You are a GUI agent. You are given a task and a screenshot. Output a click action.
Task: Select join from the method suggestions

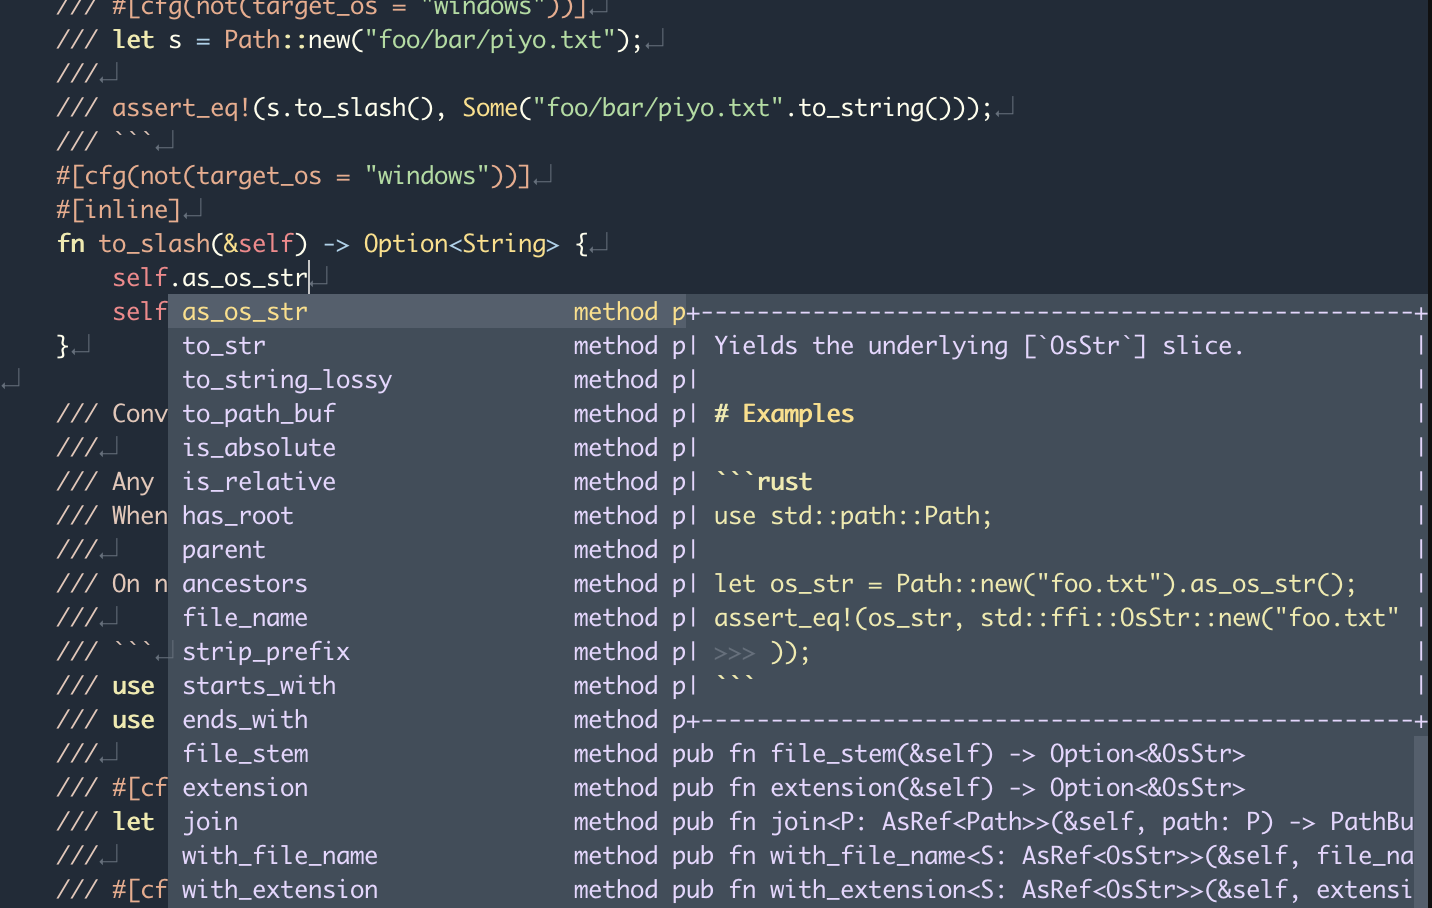(210, 821)
